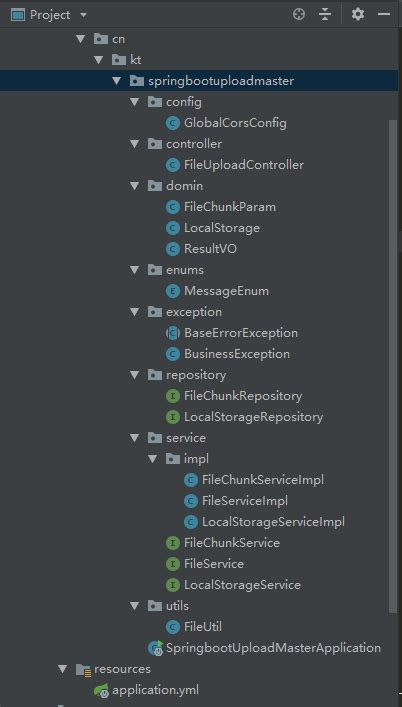Screen dimensions: 402x707
Task: Click the BaseErrorException abstract class icon
Action: 173,333
